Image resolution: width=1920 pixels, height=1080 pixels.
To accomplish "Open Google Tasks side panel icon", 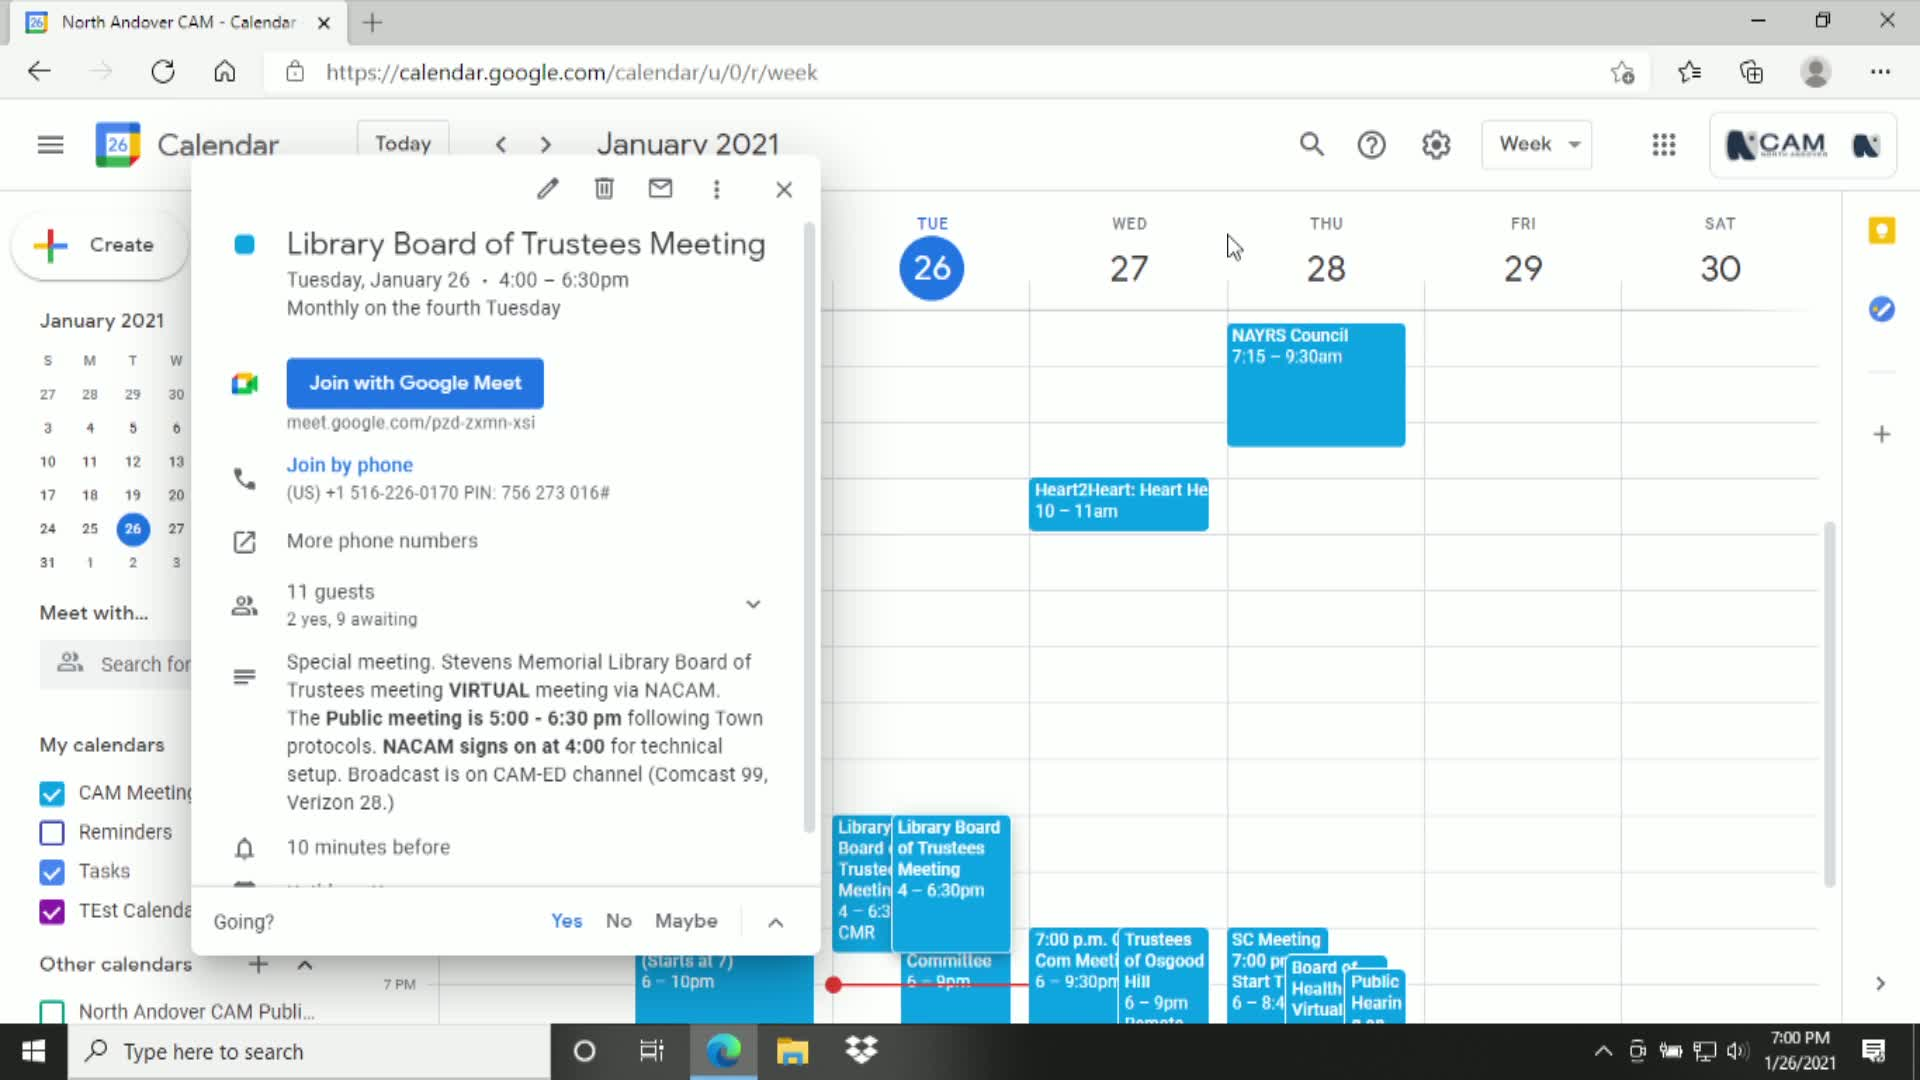I will (x=1881, y=309).
